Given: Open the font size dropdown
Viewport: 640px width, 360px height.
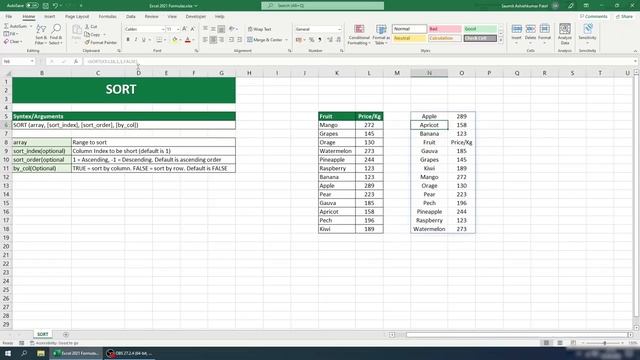Looking at the screenshot, I should (x=178, y=29).
